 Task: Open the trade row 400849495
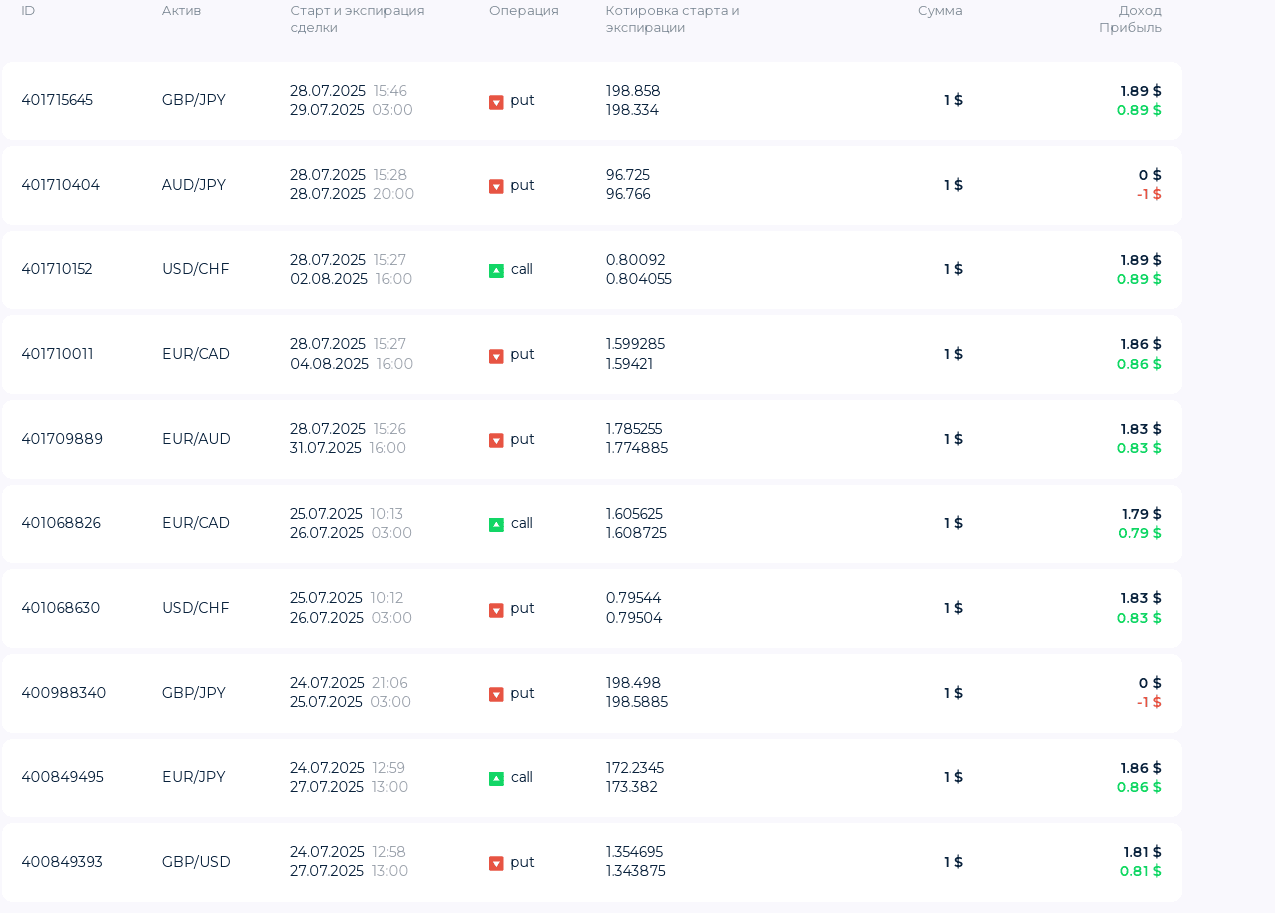coord(592,777)
